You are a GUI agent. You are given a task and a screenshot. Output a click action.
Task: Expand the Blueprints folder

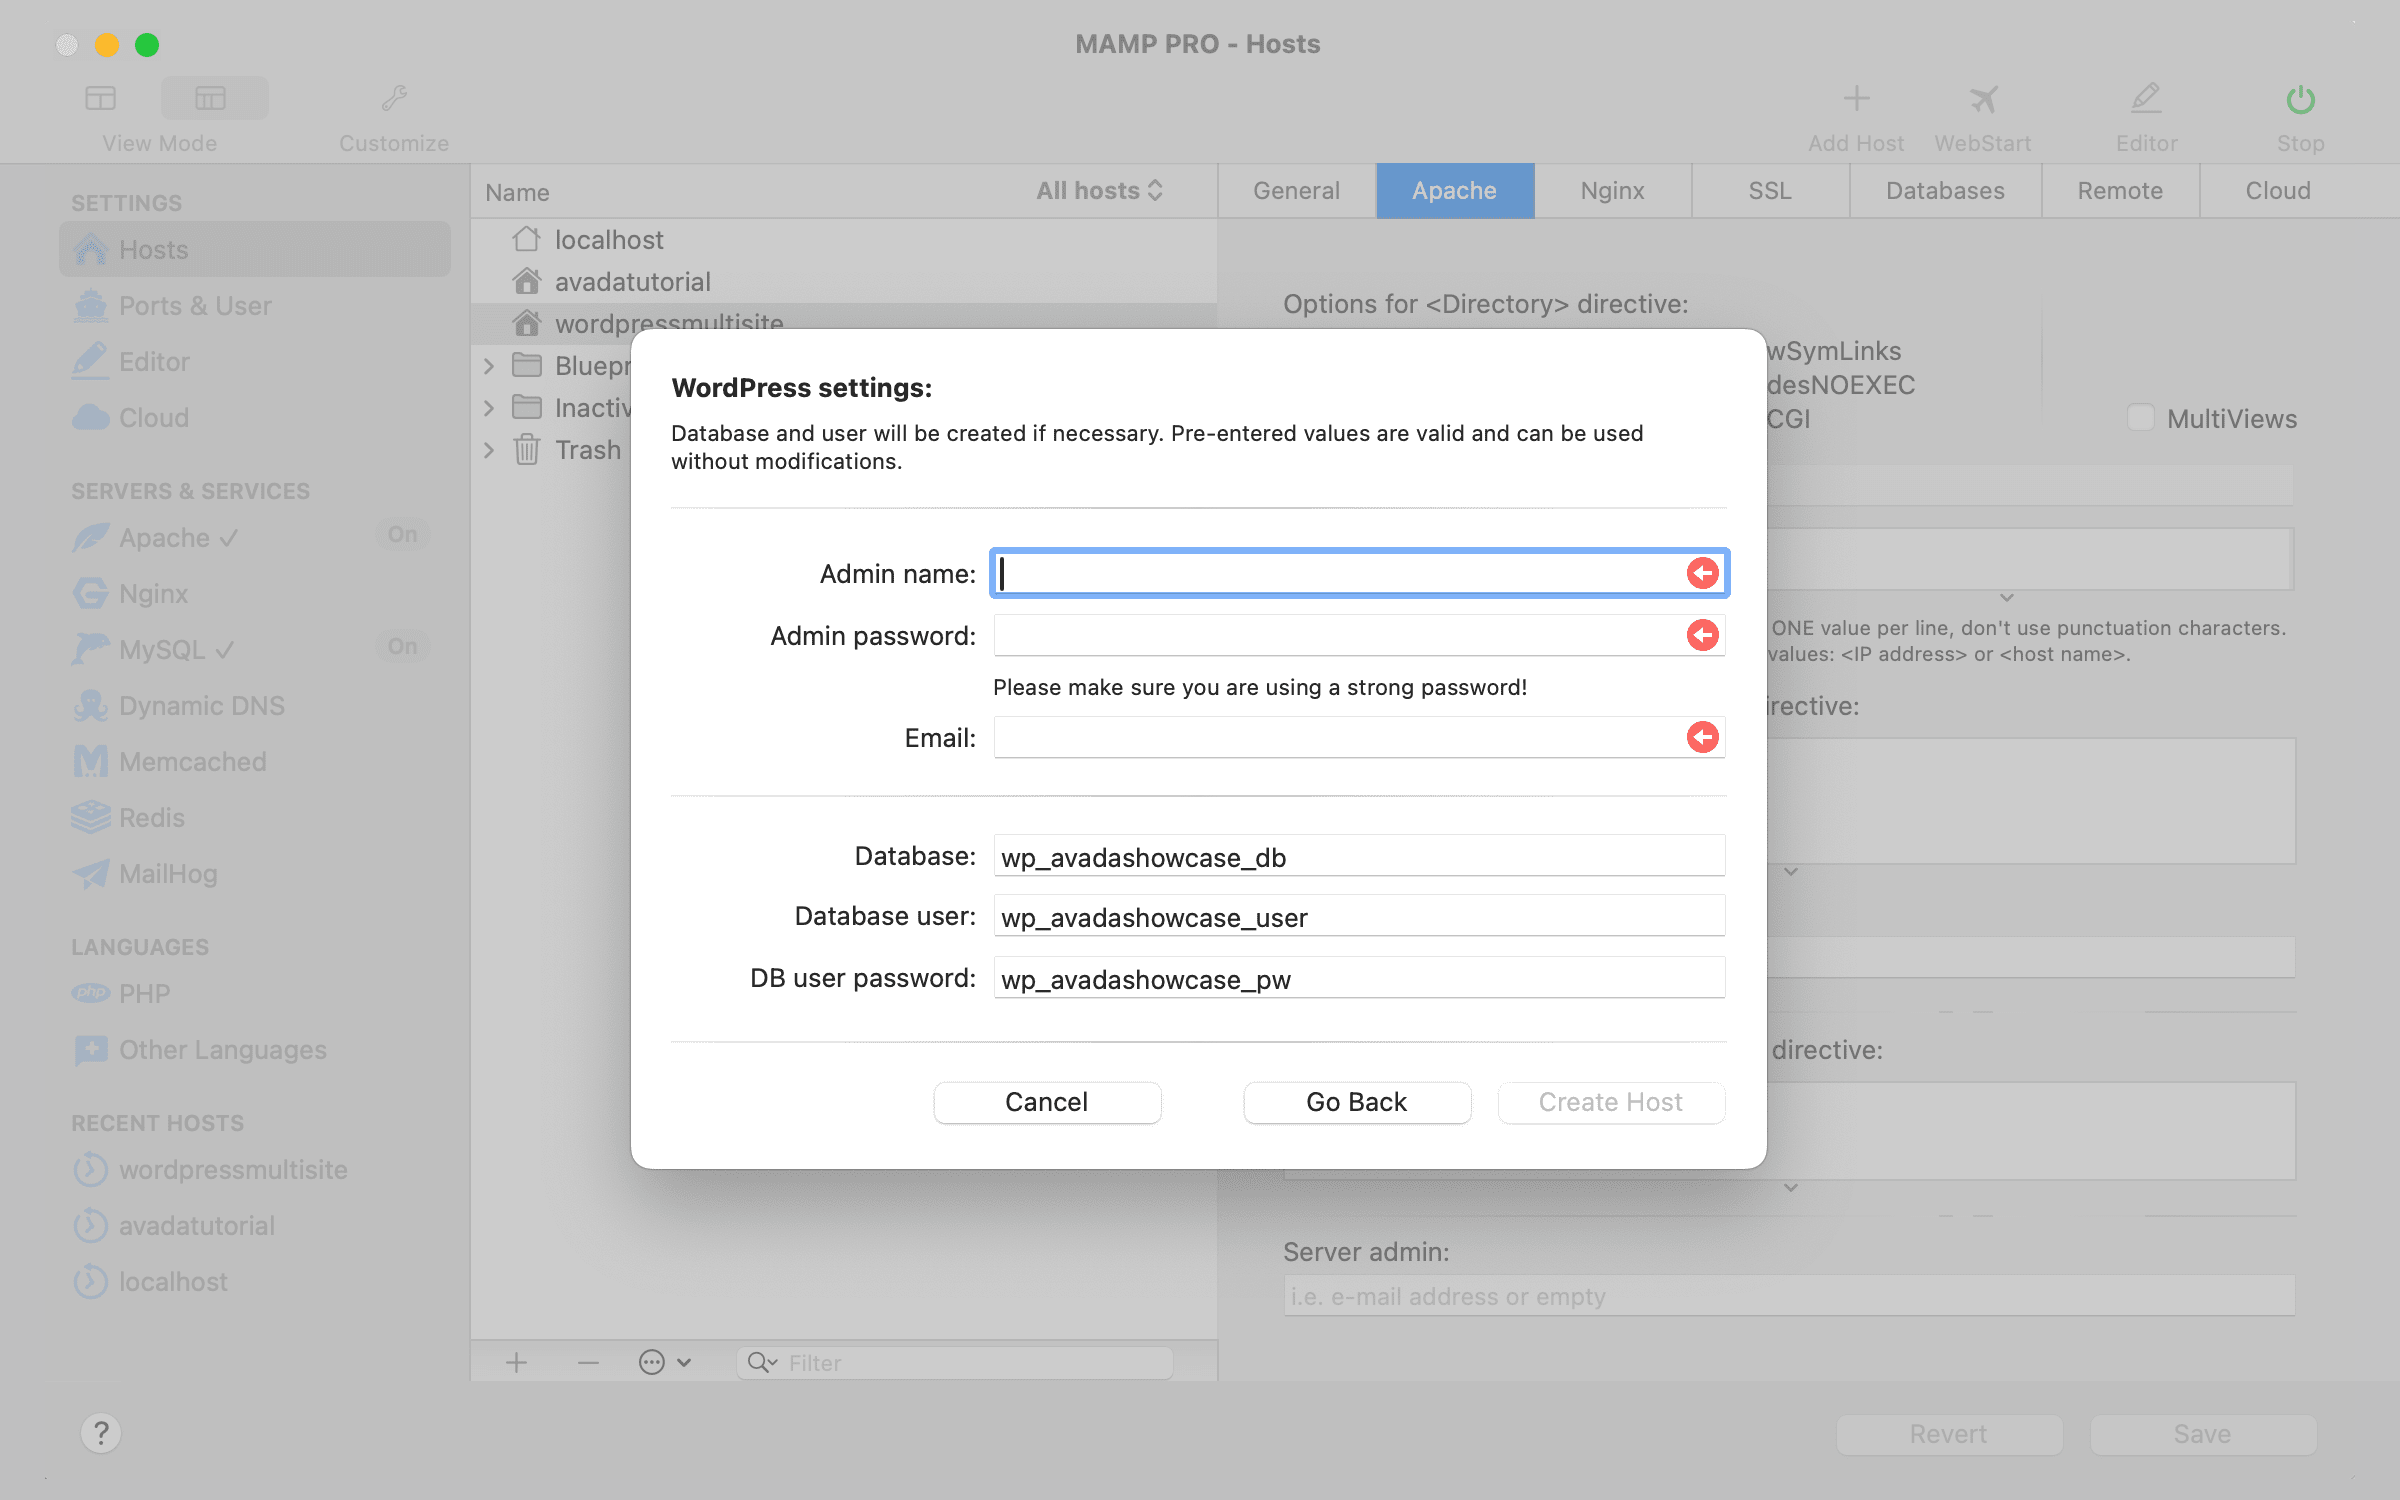coord(489,366)
